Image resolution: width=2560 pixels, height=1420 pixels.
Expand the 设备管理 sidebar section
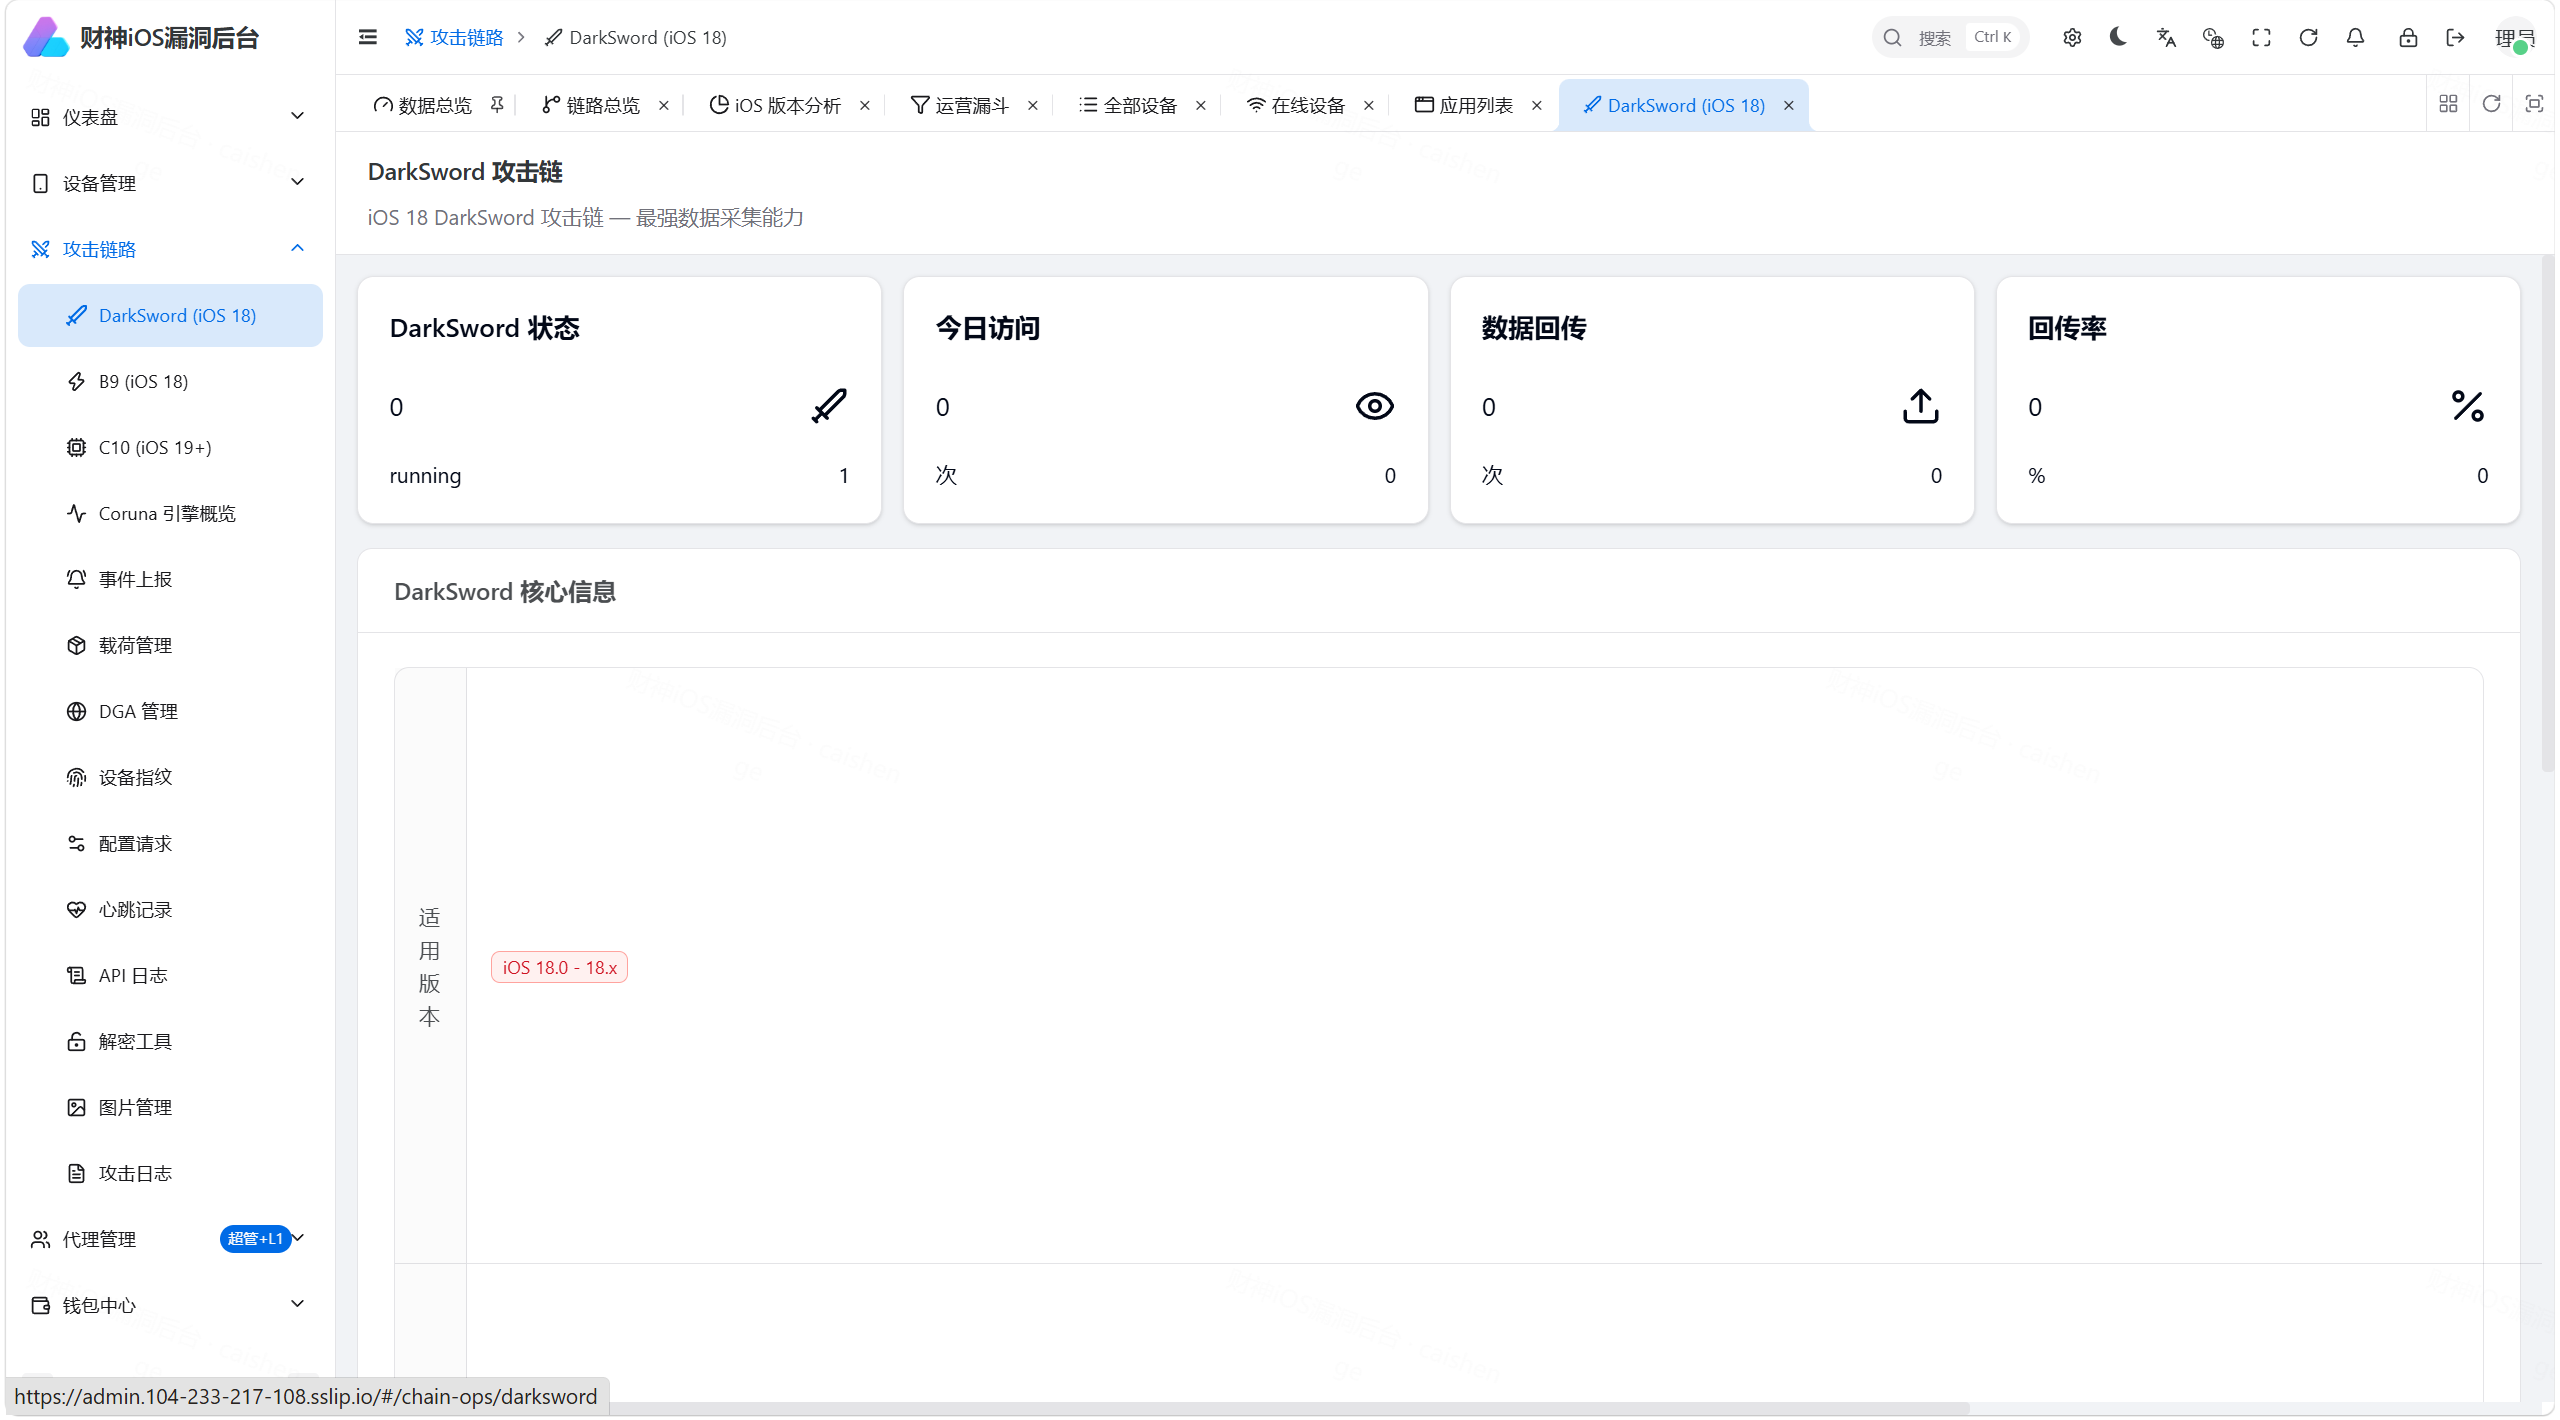[170, 183]
